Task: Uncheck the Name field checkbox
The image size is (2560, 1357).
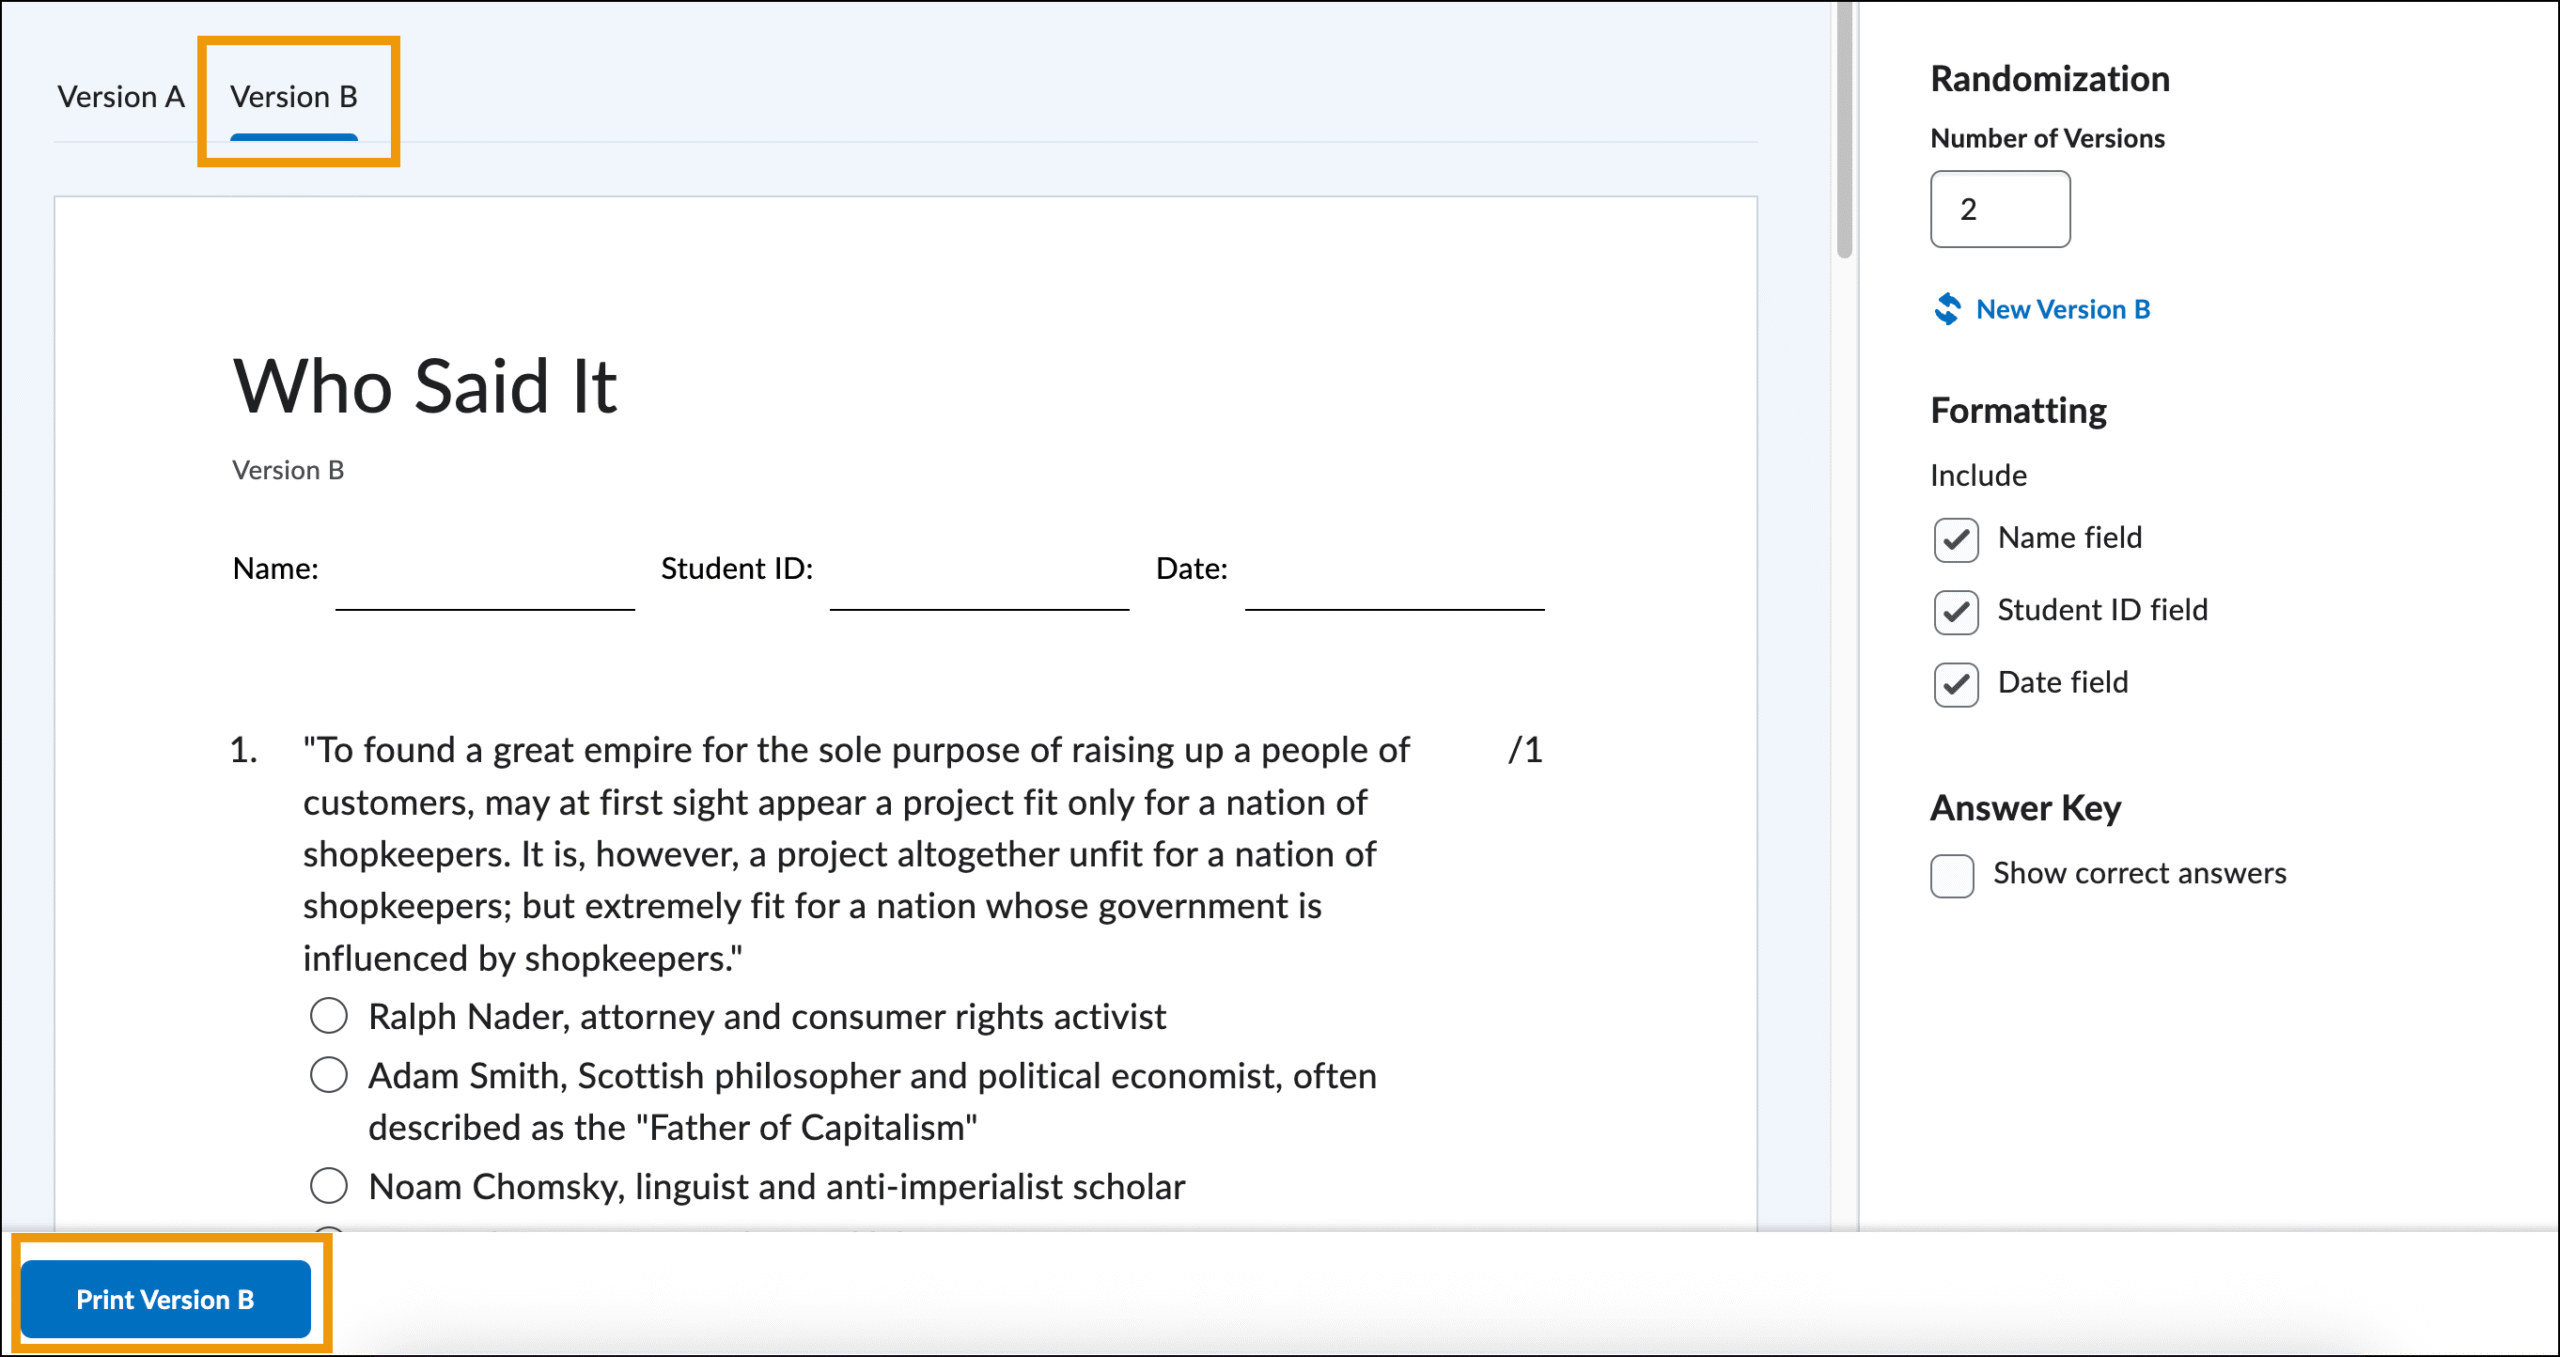Action: coord(1955,540)
